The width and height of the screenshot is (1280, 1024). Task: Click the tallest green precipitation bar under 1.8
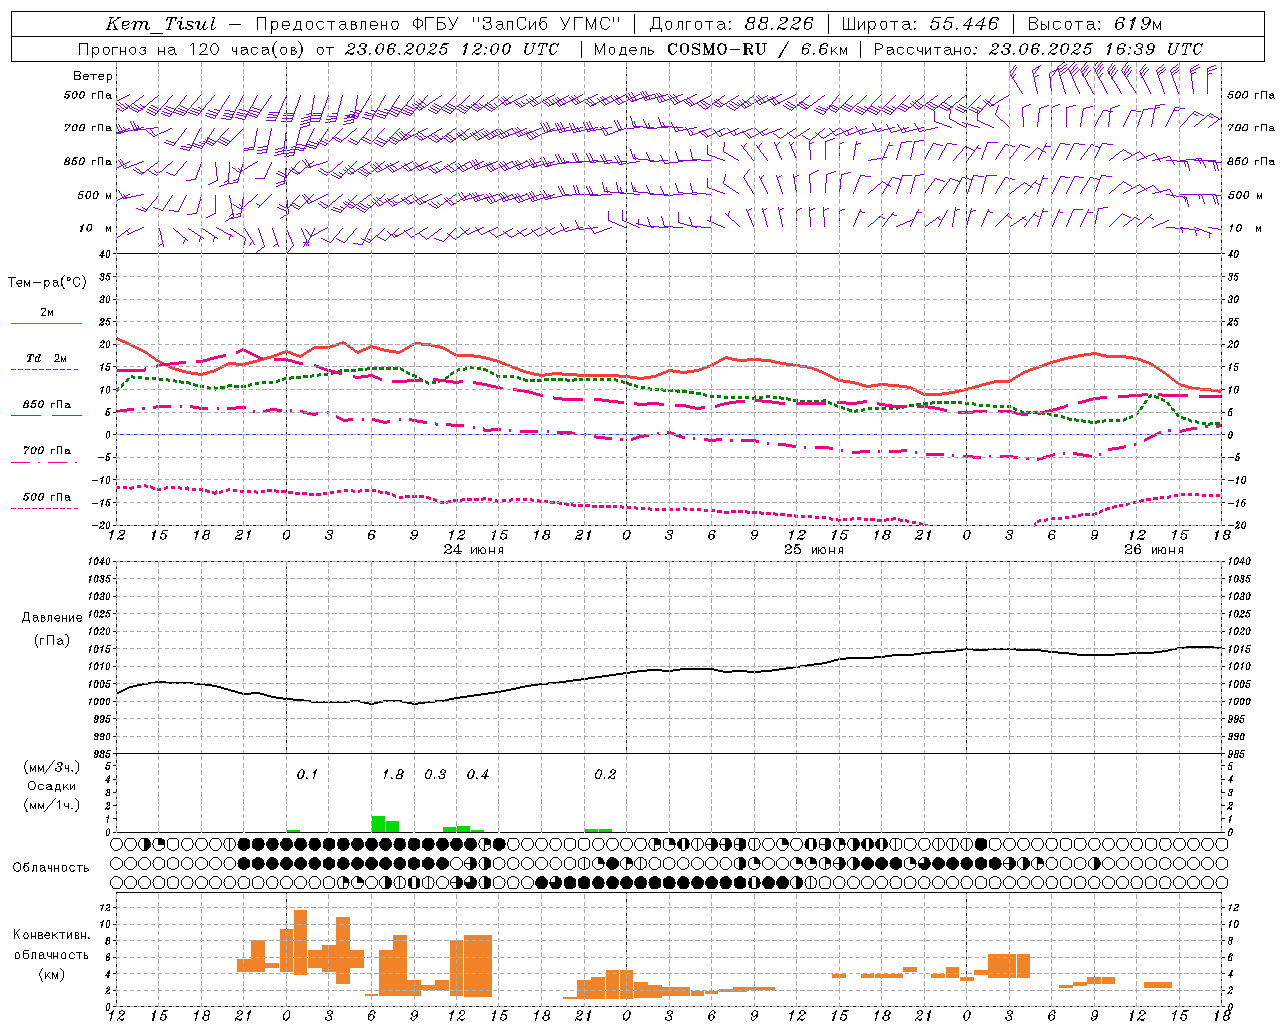click(x=378, y=824)
